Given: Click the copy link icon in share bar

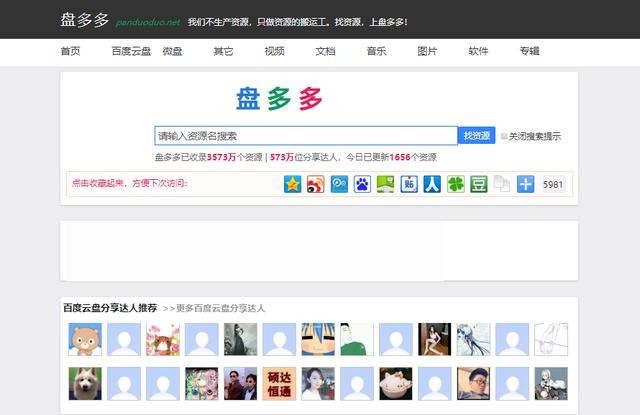Looking at the screenshot, I should pos(502,184).
